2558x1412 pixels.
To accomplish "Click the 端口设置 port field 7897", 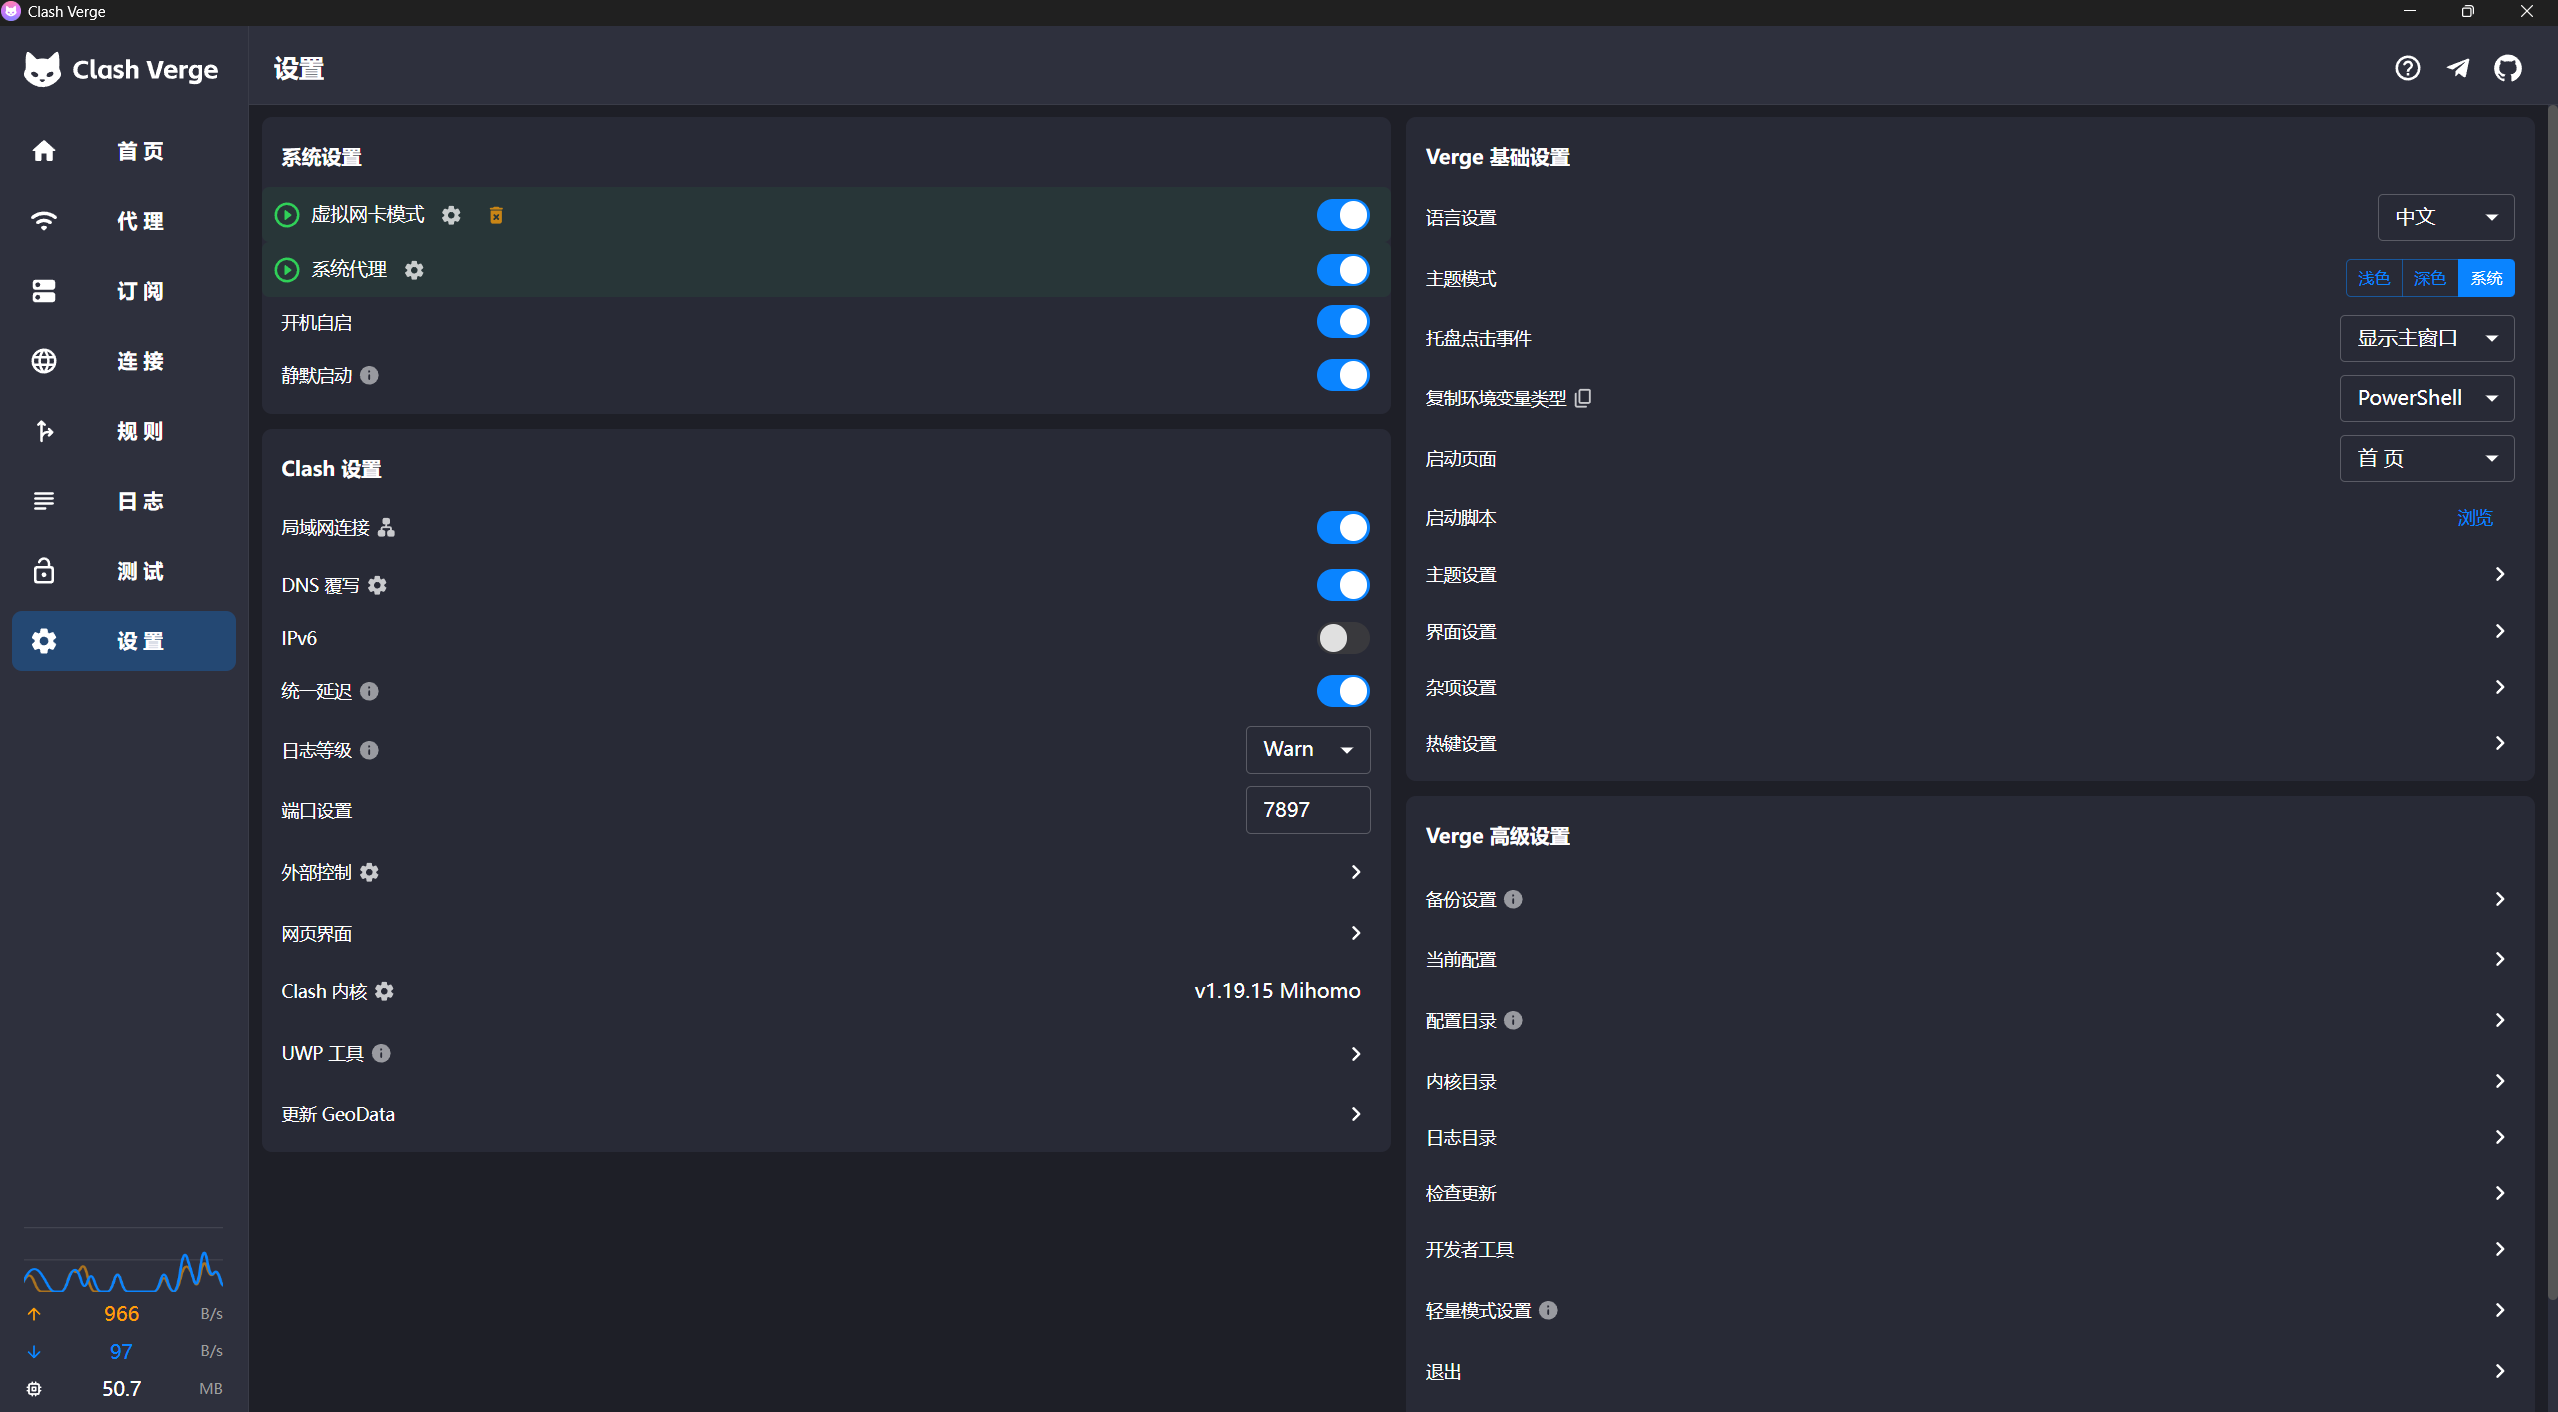I will (1307, 810).
